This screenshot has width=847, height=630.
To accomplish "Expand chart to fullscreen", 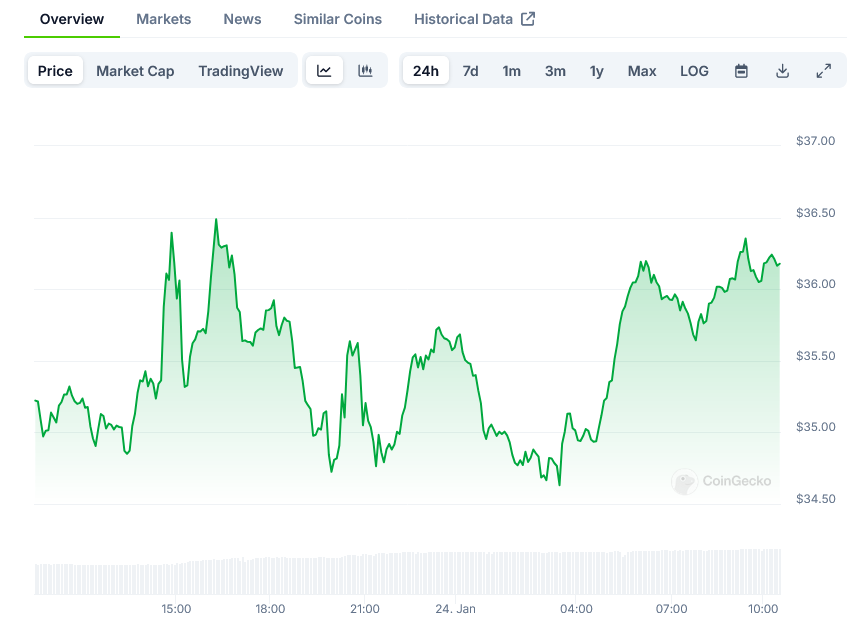I will tap(823, 71).
